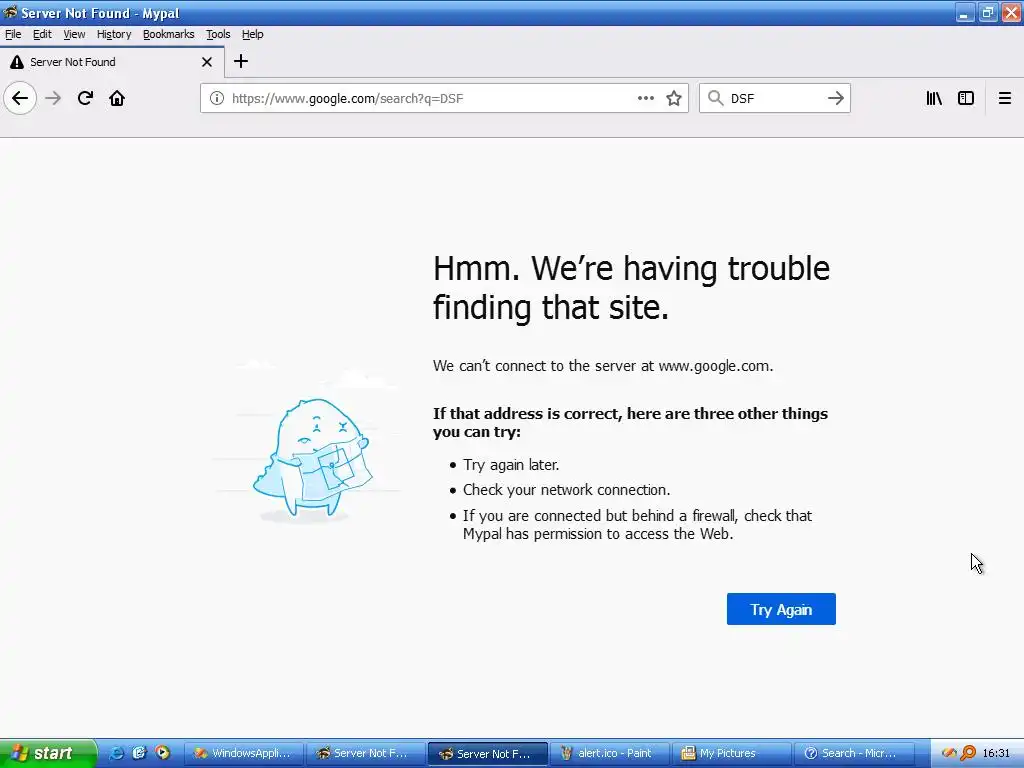This screenshot has height=768, width=1024.
Task: Open the Edit menu
Action: (42, 34)
